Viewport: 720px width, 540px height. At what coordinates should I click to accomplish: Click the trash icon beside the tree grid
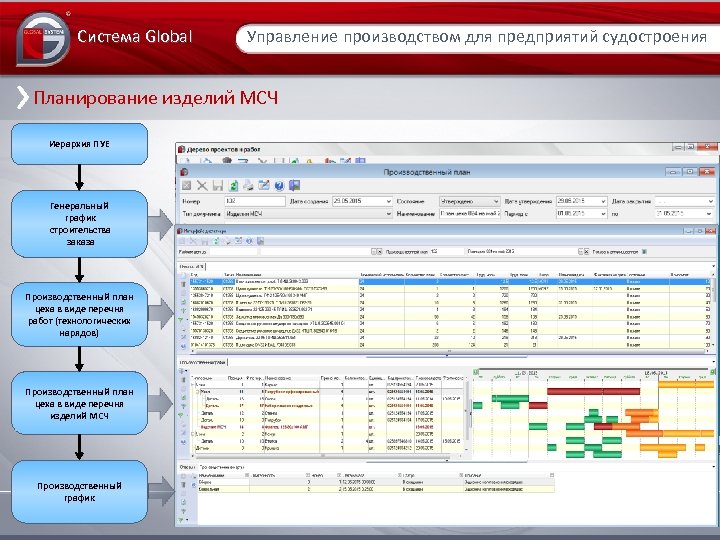[x=183, y=380]
